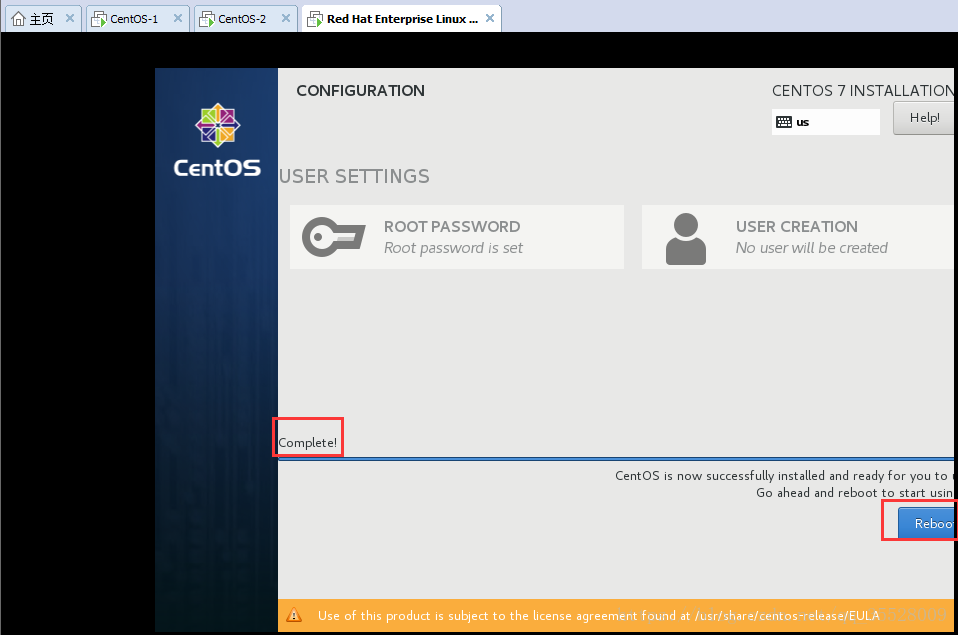Close the 主页 tab
This screenshot has height=635, width=958.
pyautogui.click(x=70, y=18)
